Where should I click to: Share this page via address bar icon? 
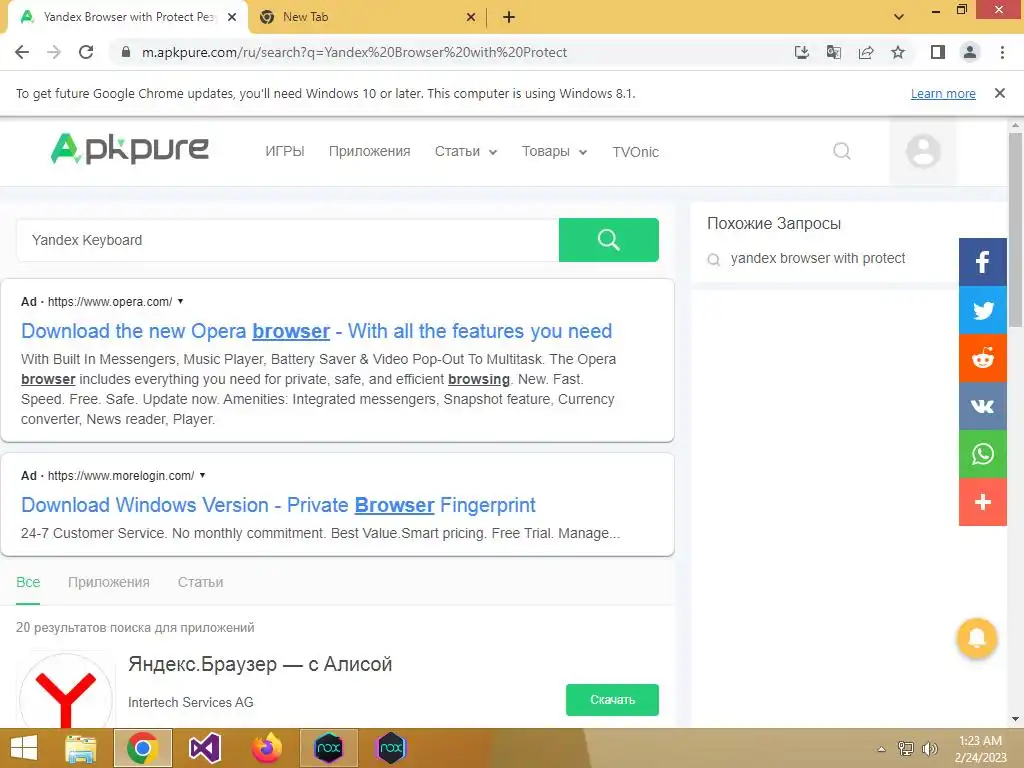[x=866, y=52]
